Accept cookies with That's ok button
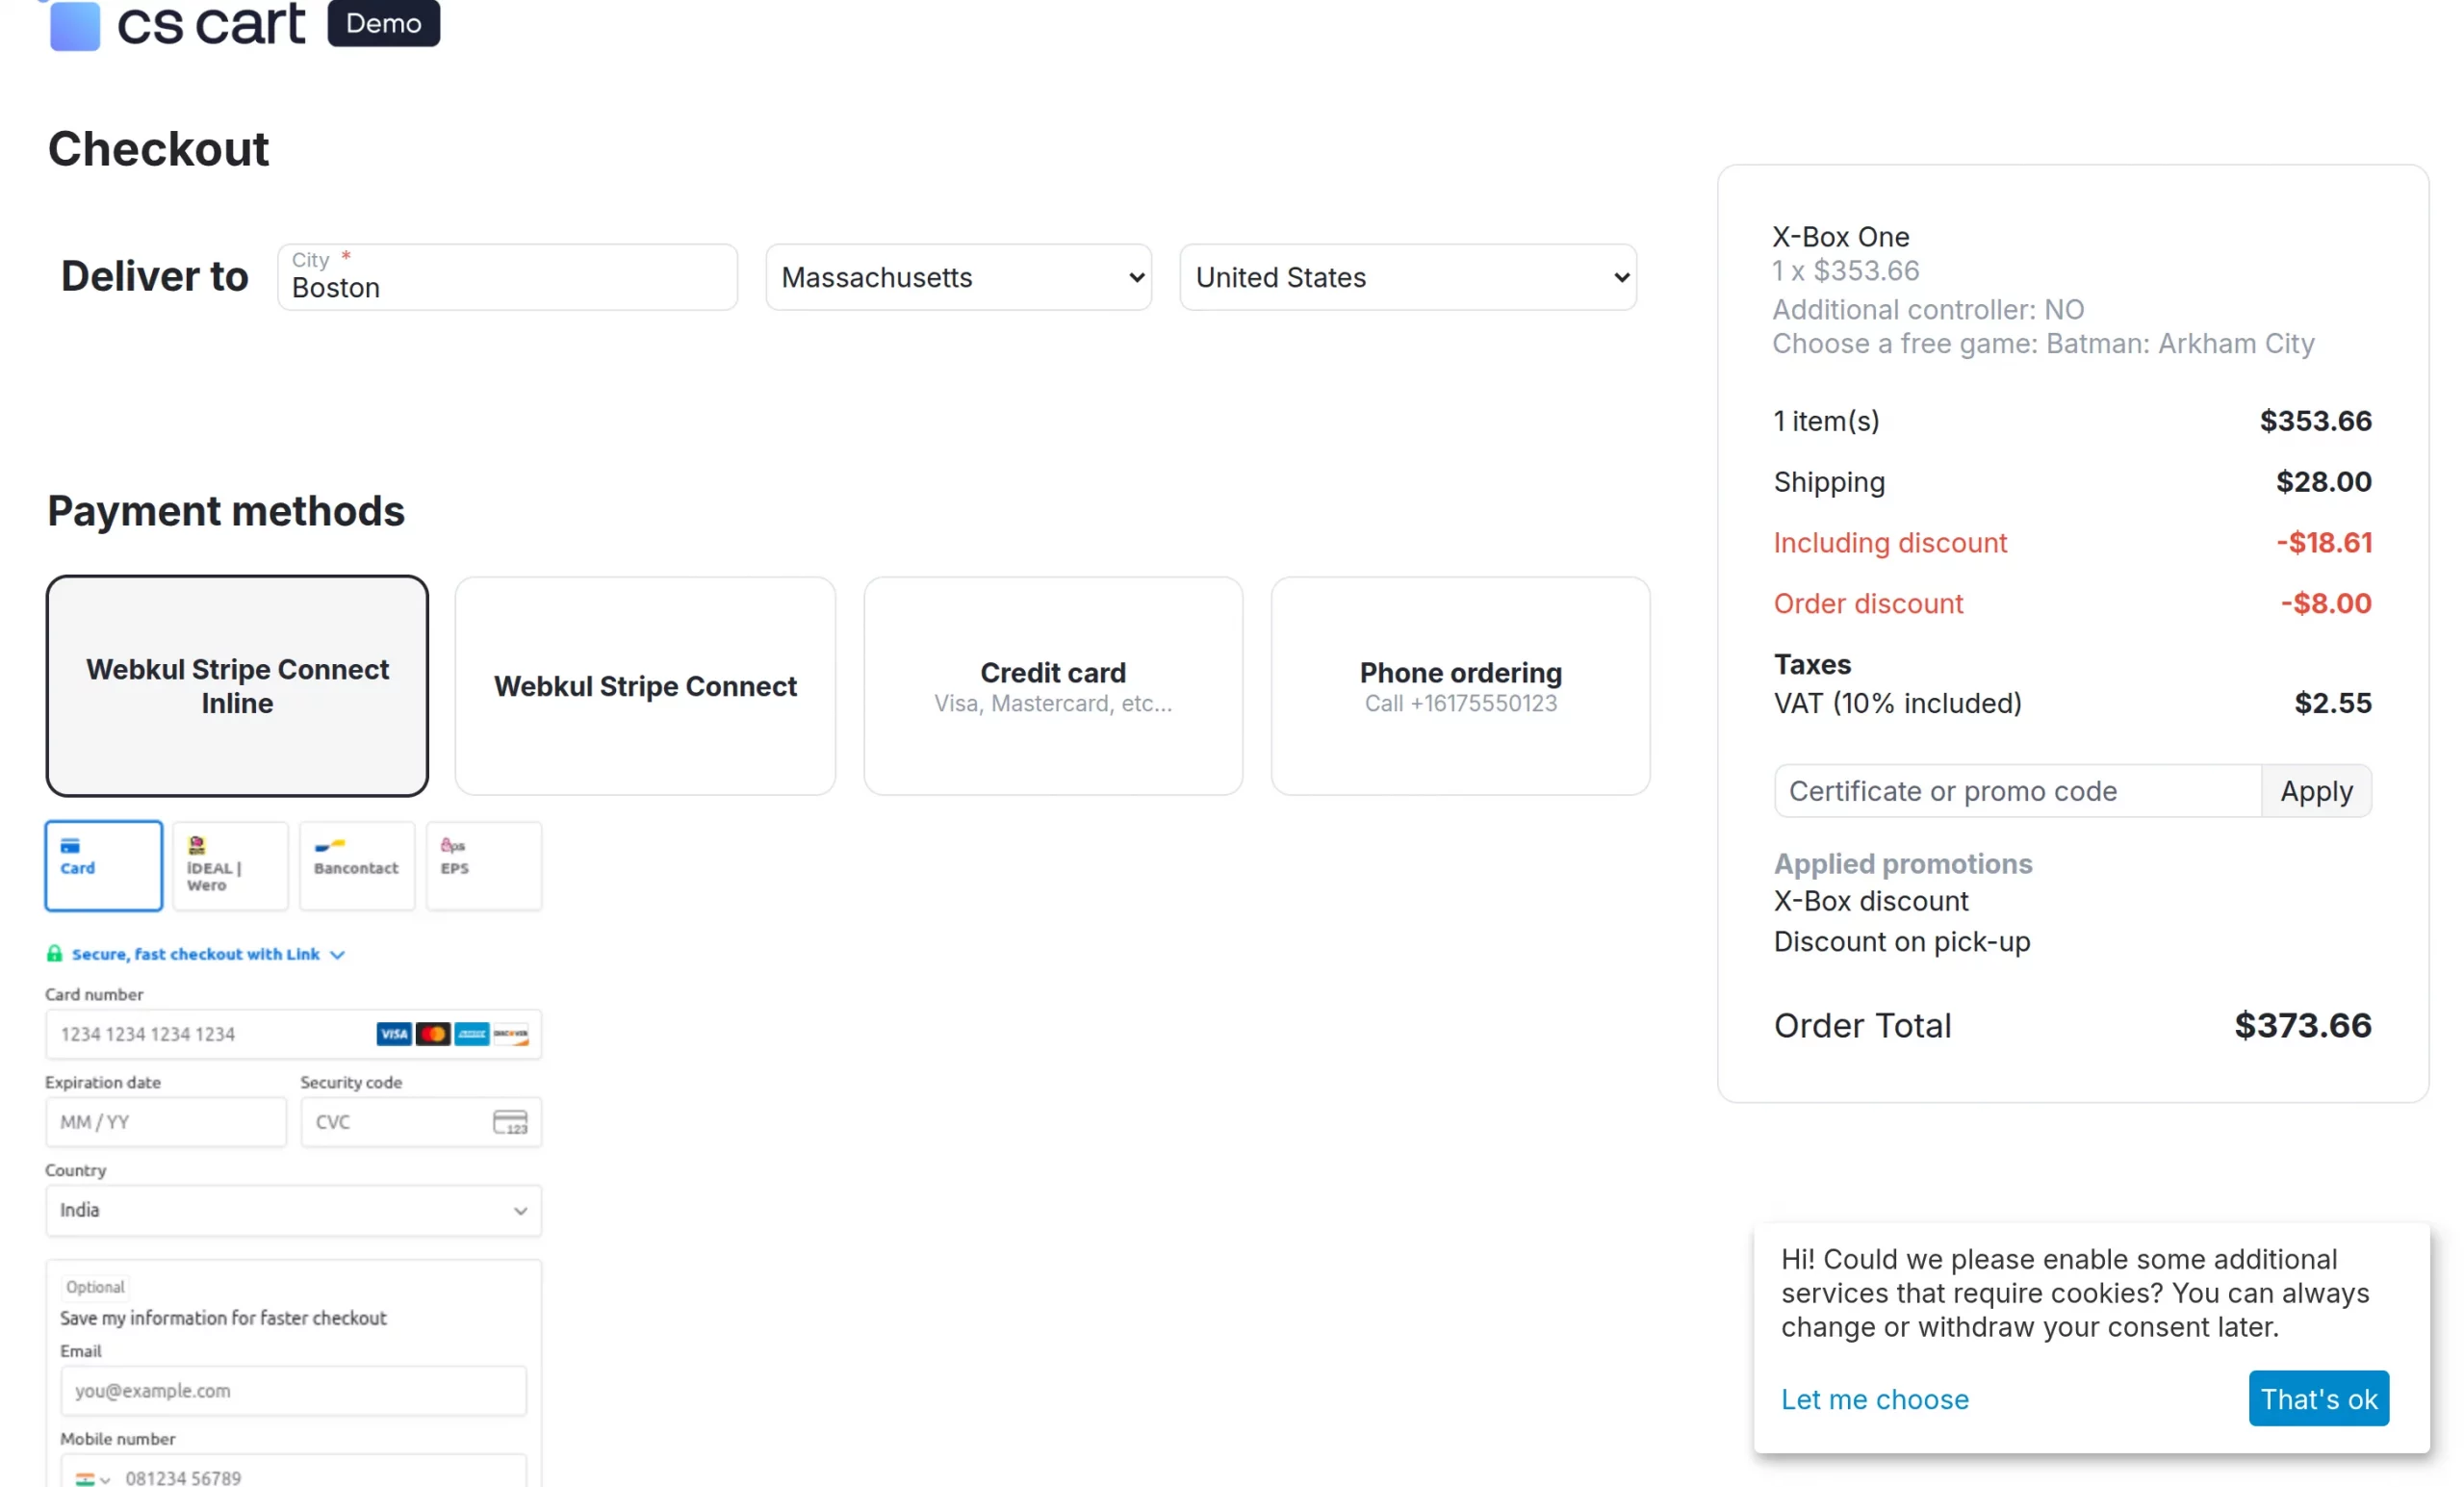This screenshot has height=1487, width=2464. [2319, 1399]
